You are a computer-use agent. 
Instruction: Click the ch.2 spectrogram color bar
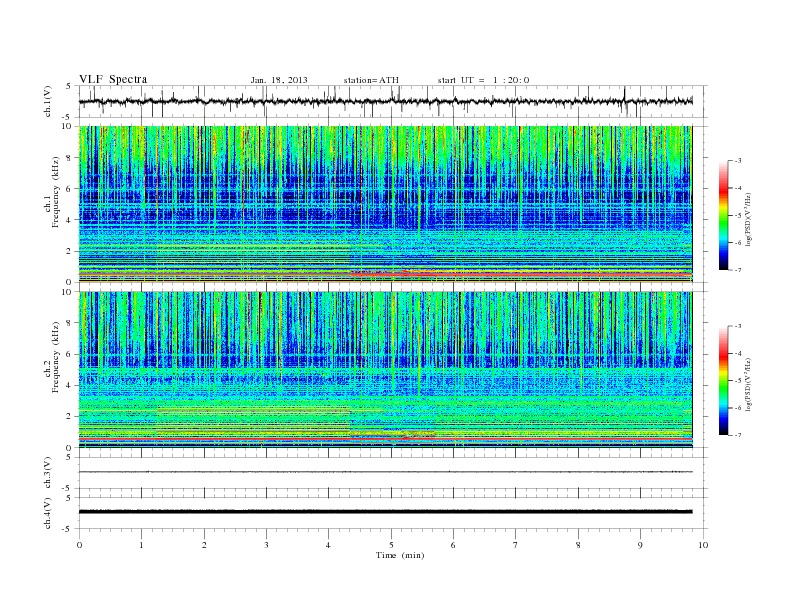(723, 381)
